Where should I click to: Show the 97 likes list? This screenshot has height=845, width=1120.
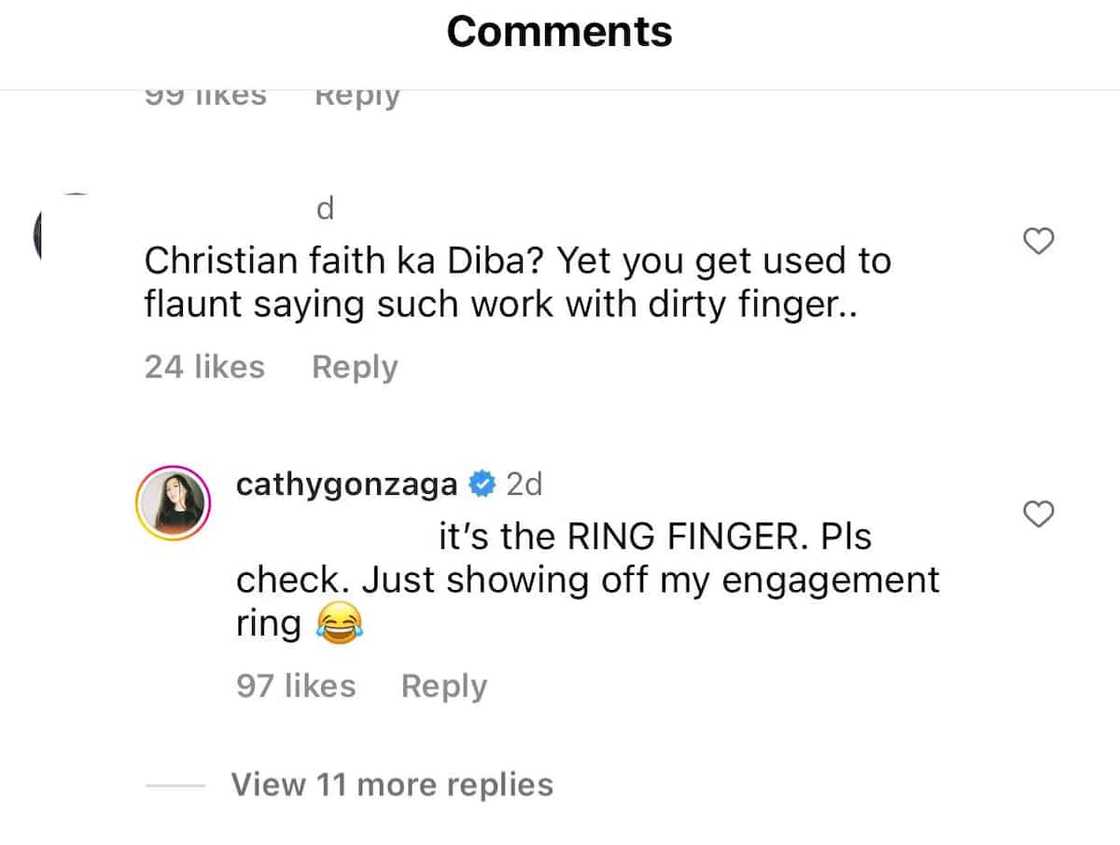tap(296, 686)
